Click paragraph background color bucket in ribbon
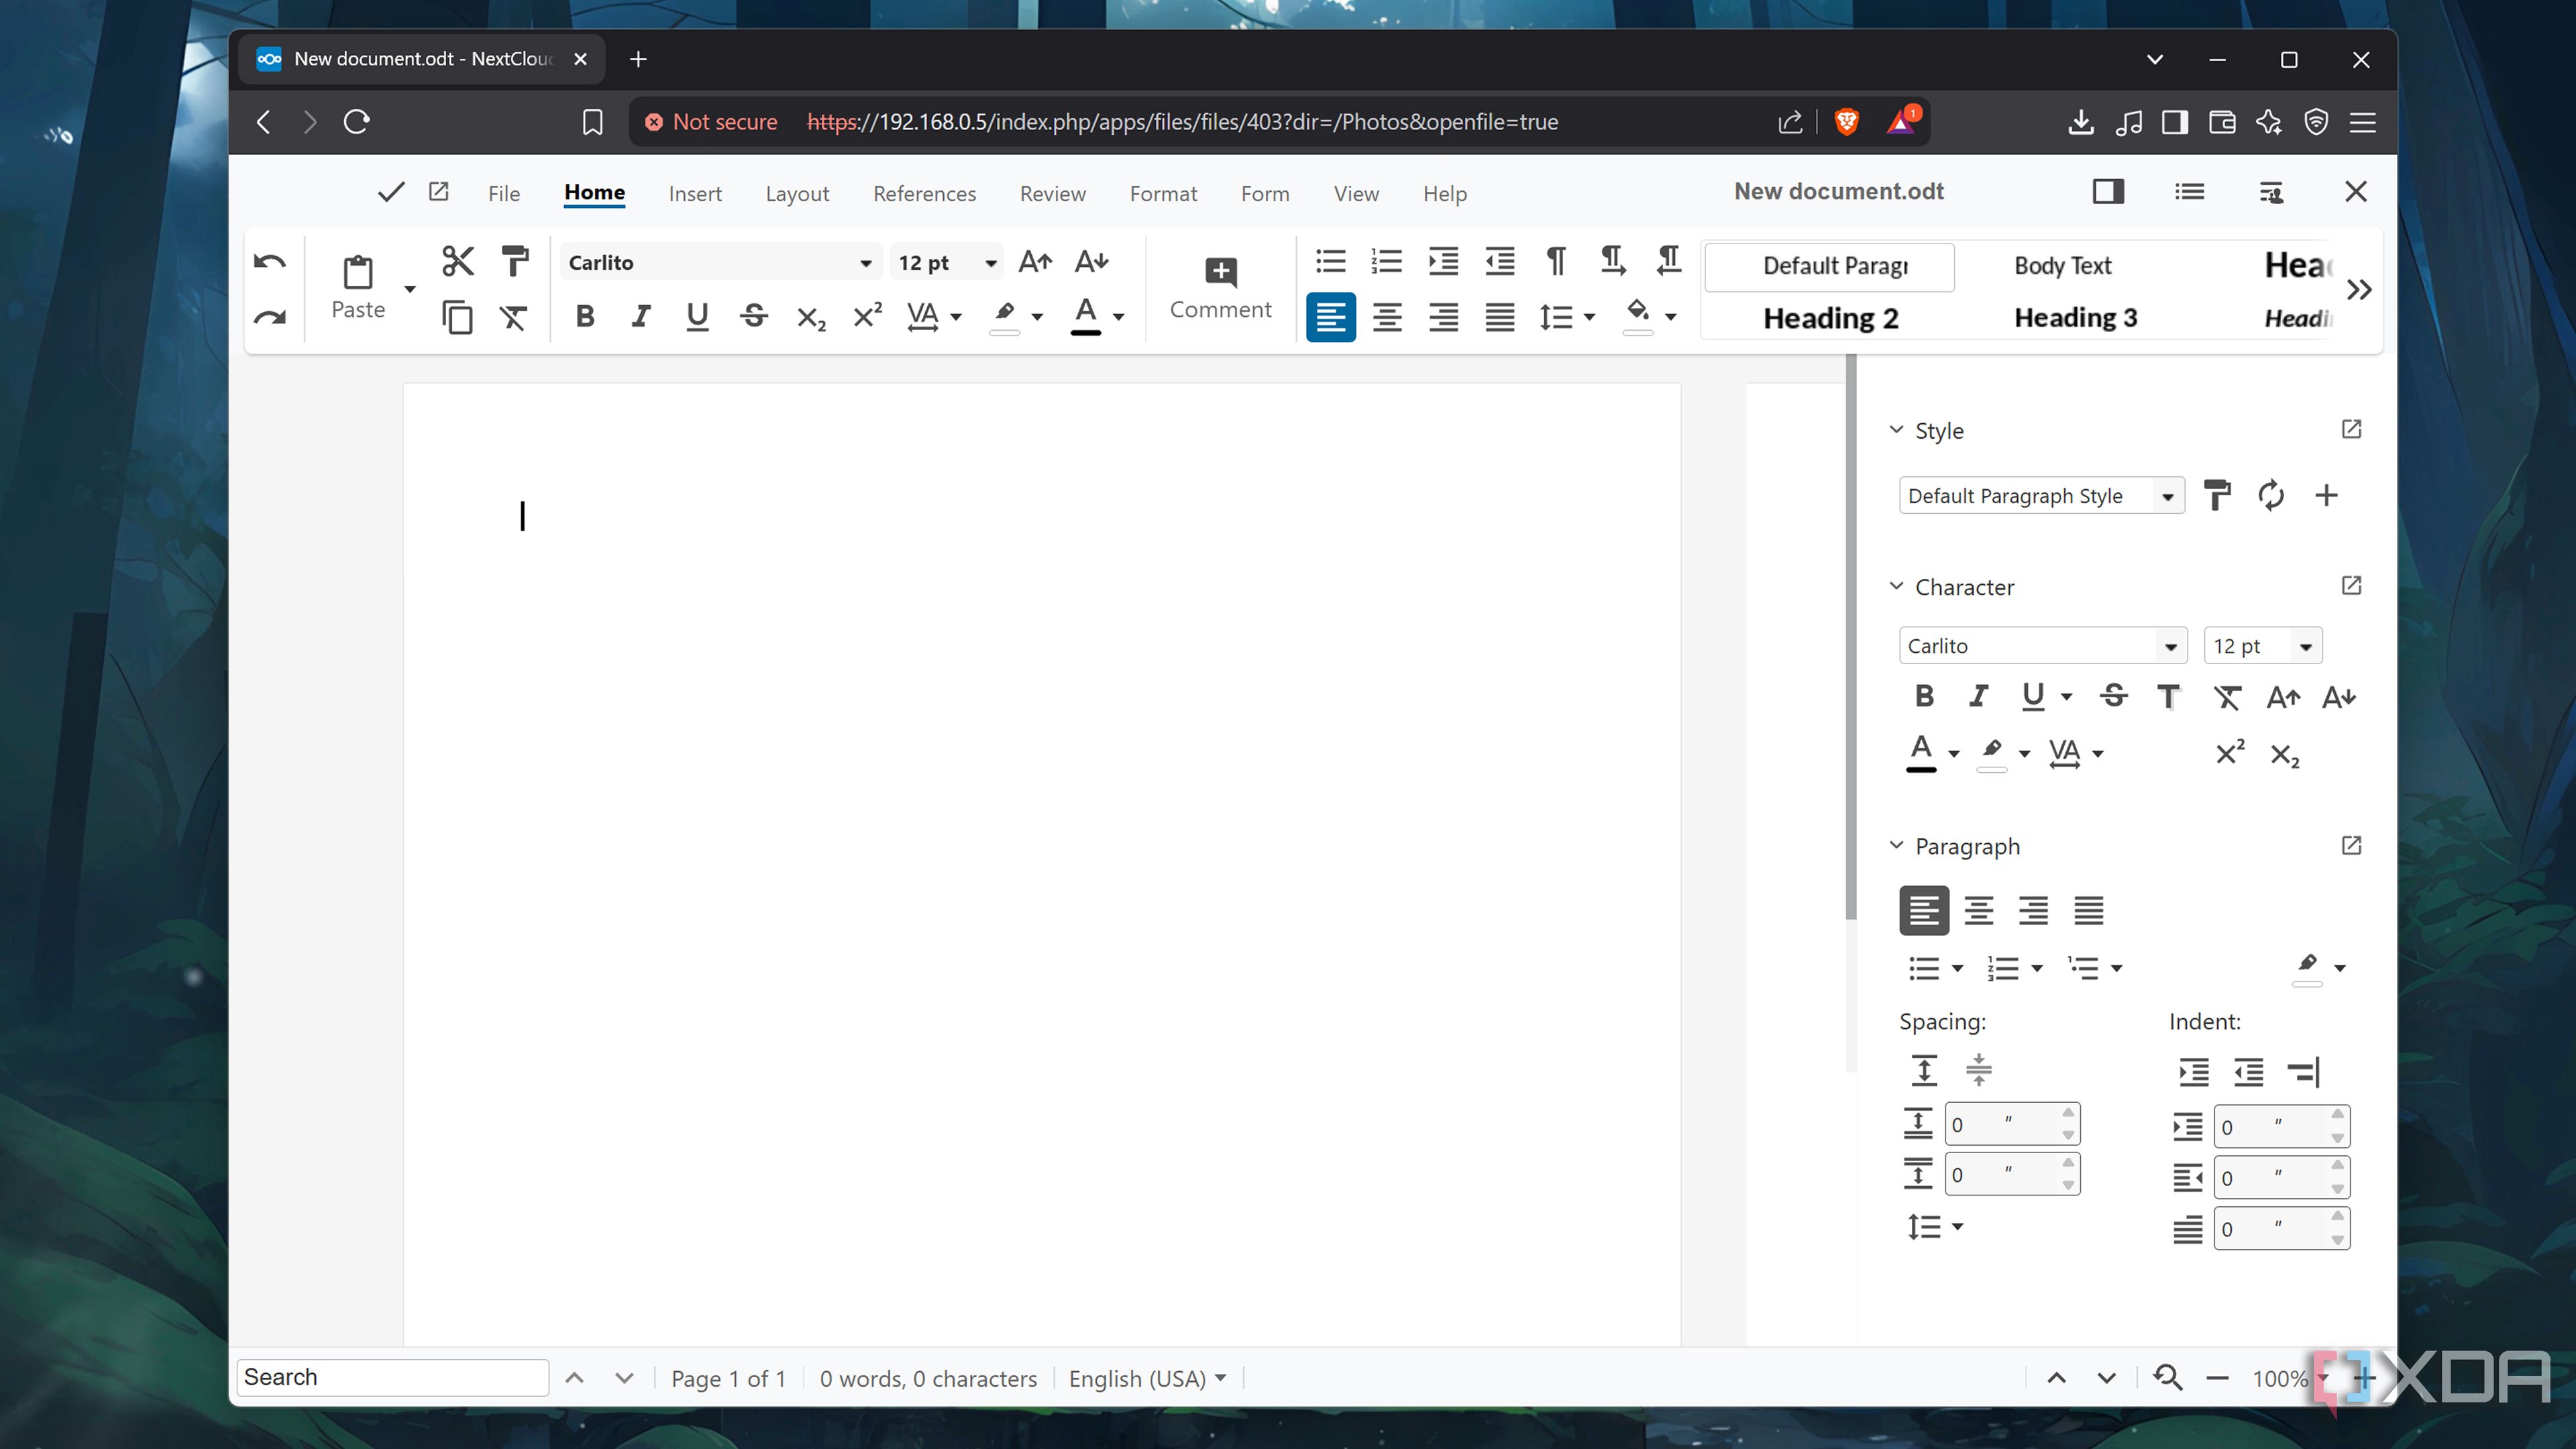This screenshot has height=1449, width=2576. (x=1637, y=316)
